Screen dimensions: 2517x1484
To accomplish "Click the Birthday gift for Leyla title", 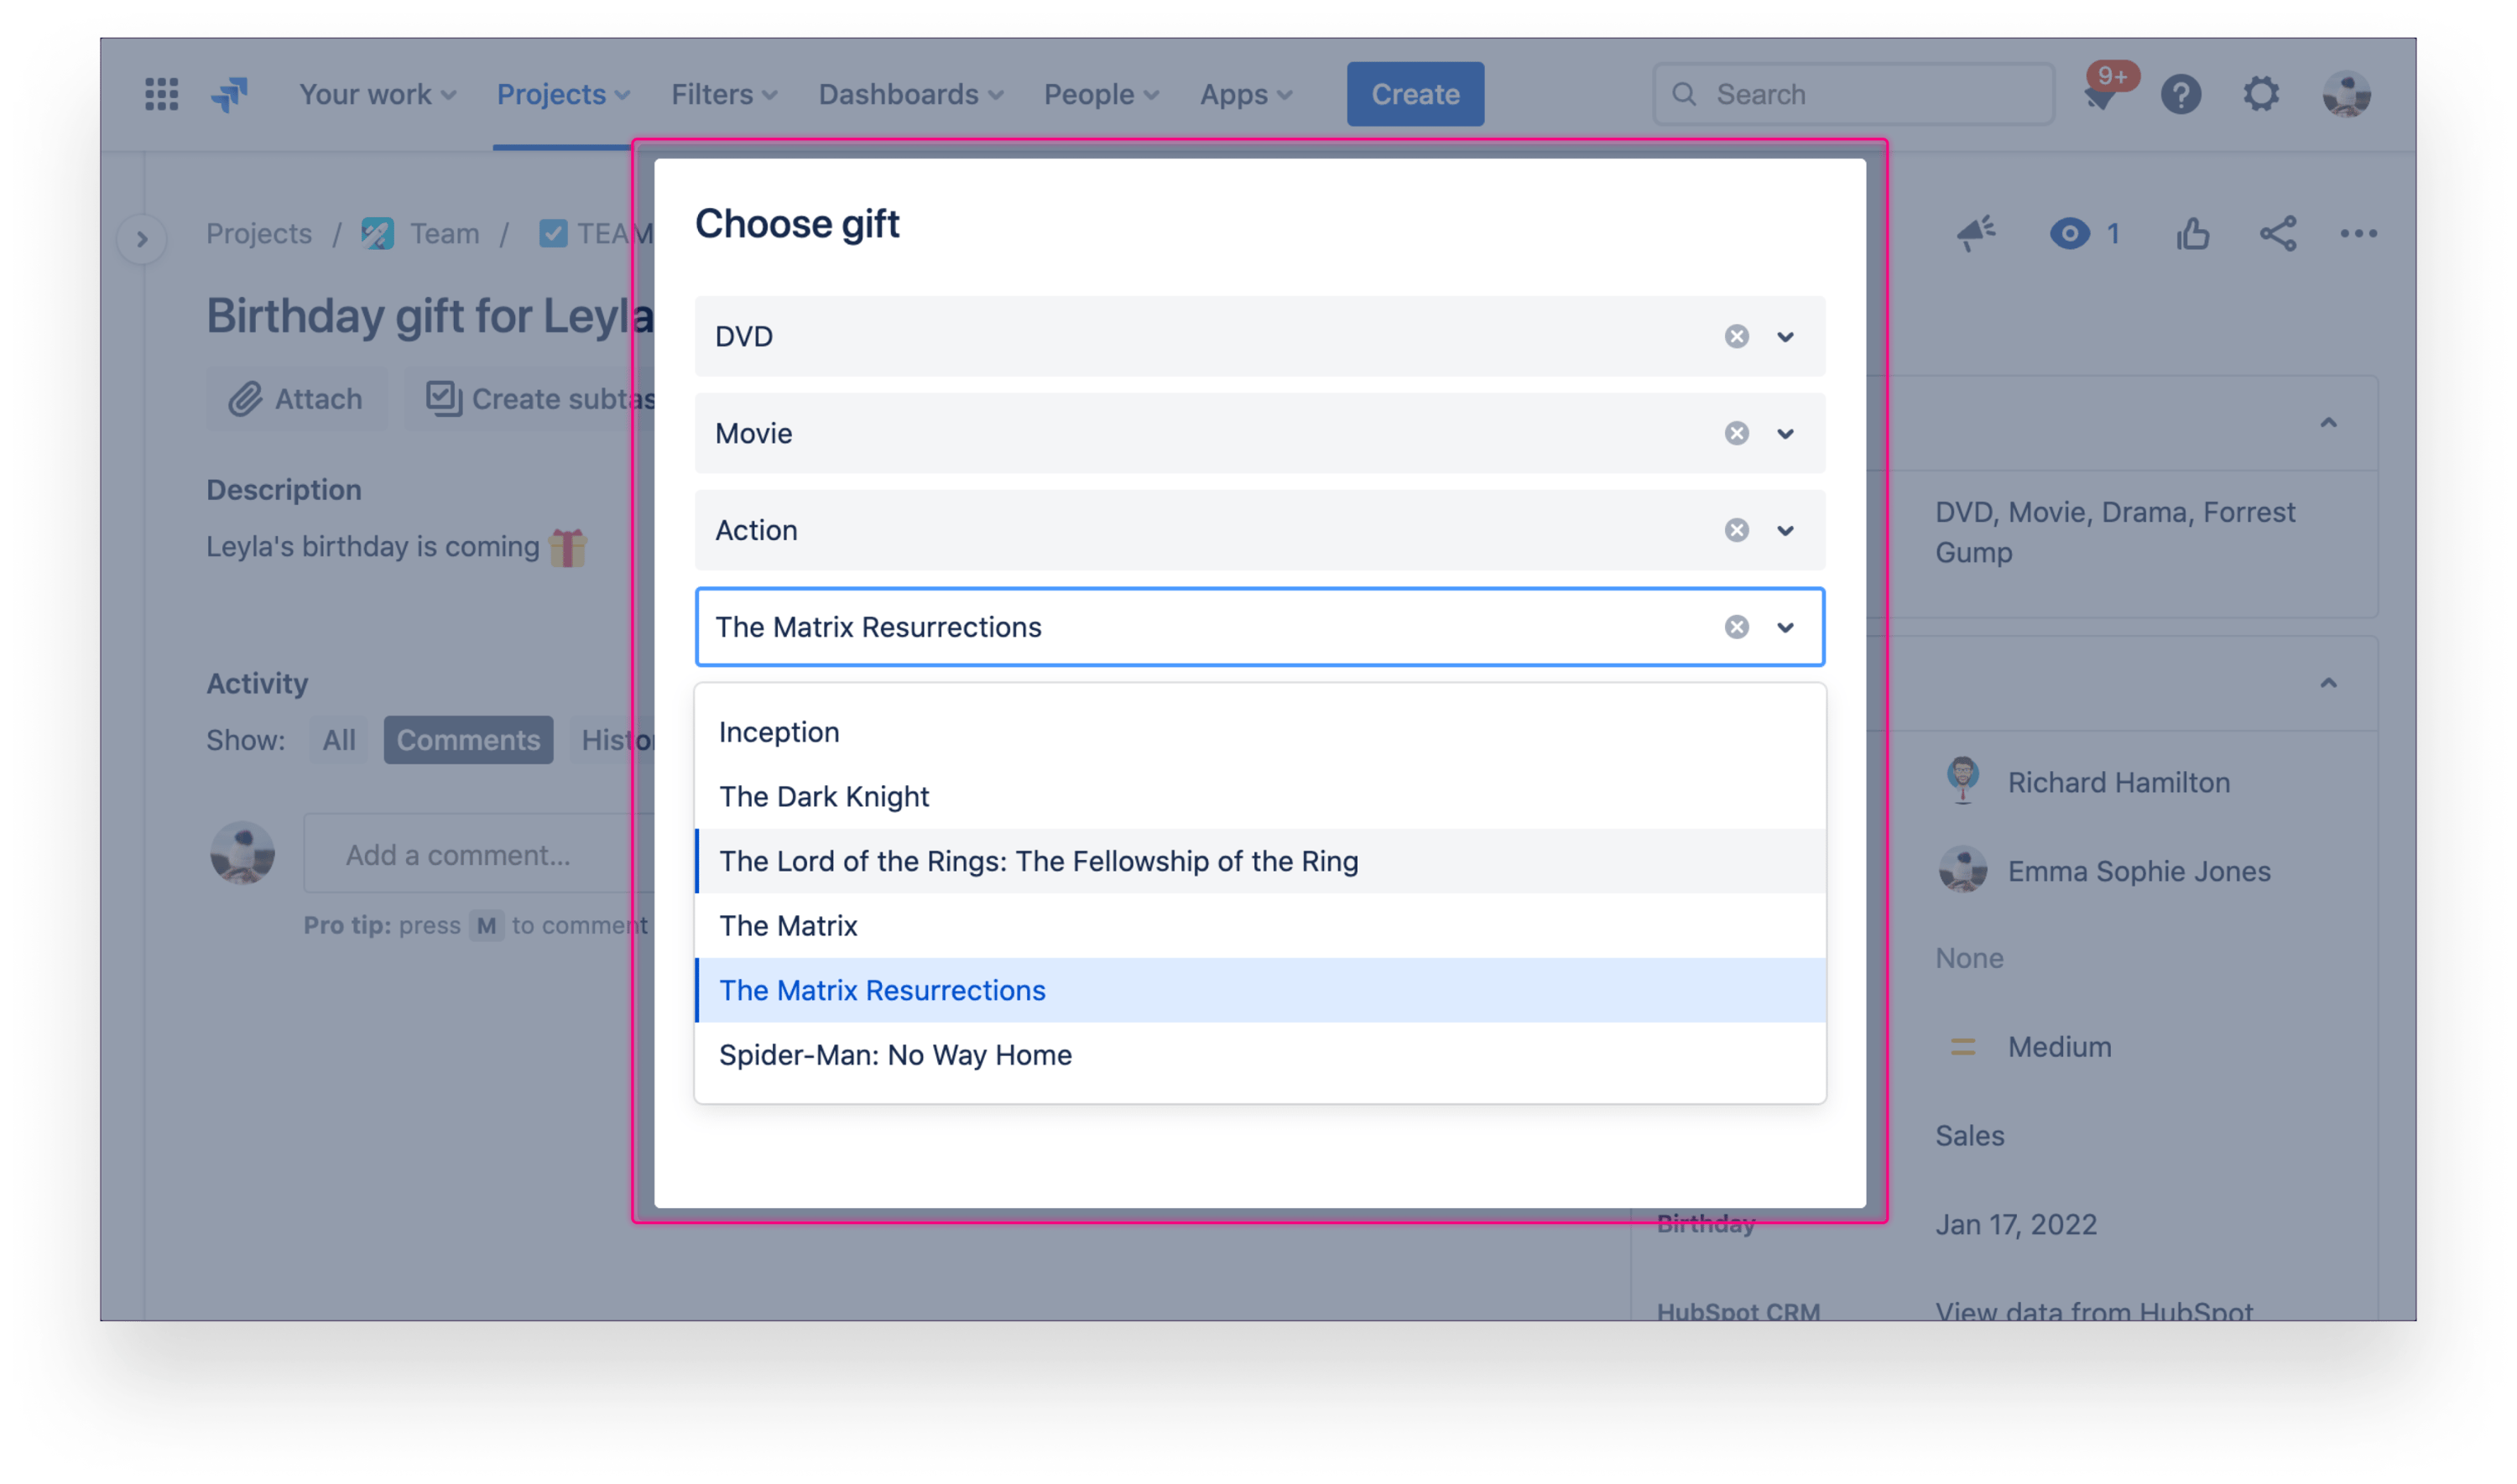I will coord(430,316).
